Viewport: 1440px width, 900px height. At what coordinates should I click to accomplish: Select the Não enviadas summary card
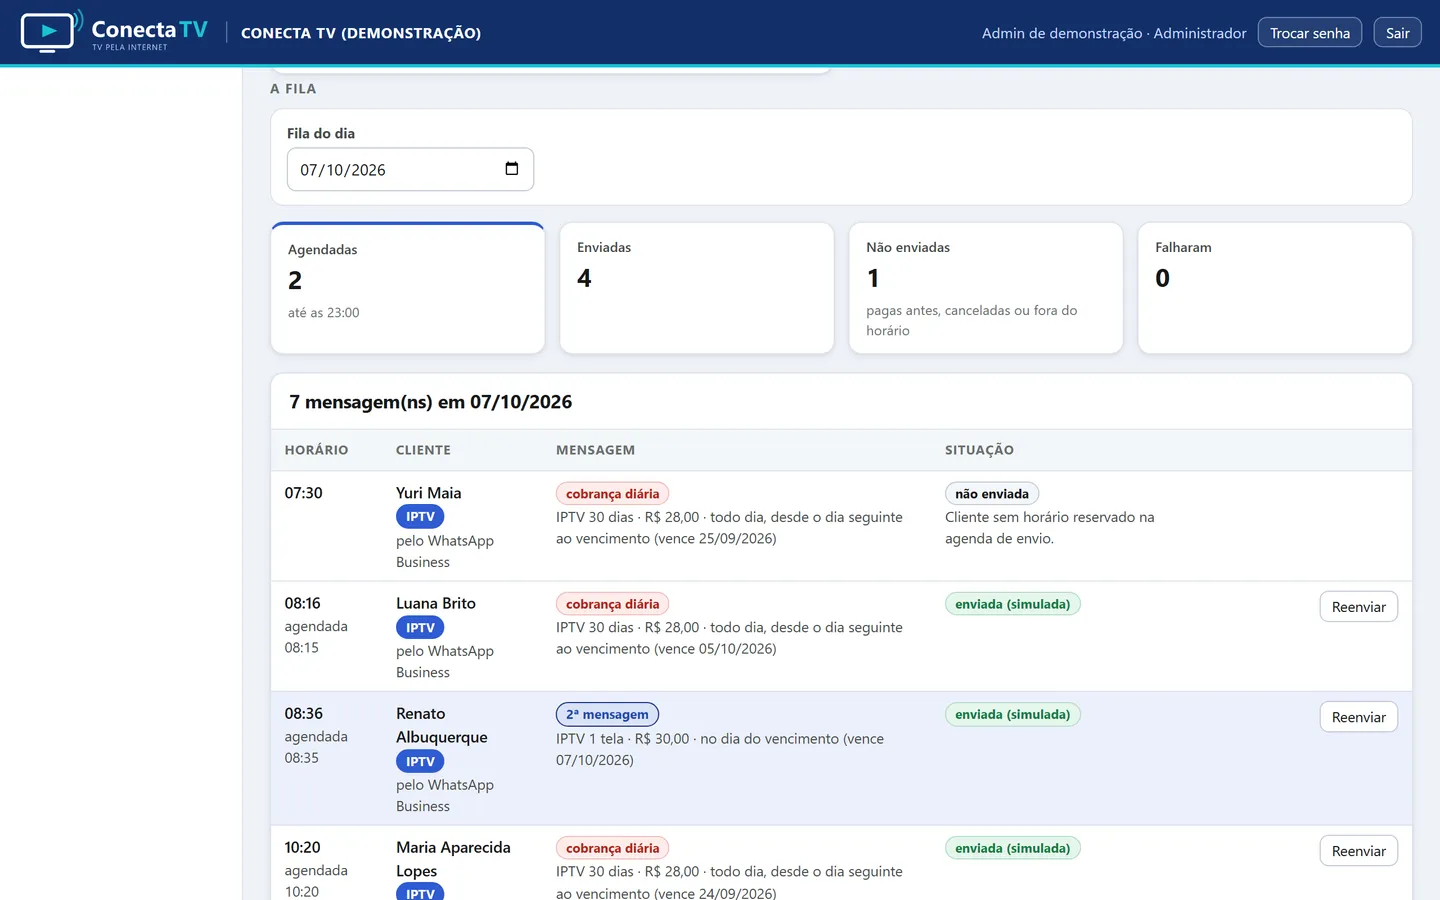(986, 288)
